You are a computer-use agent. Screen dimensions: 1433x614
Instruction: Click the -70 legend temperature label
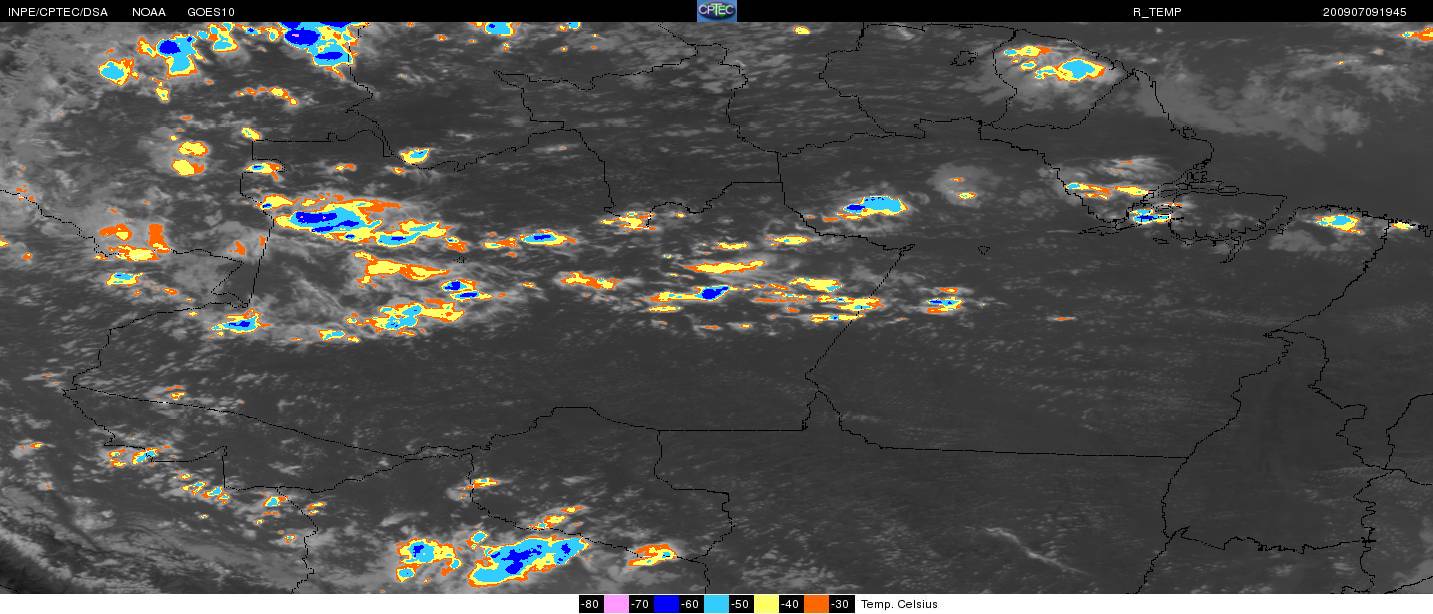640,604
